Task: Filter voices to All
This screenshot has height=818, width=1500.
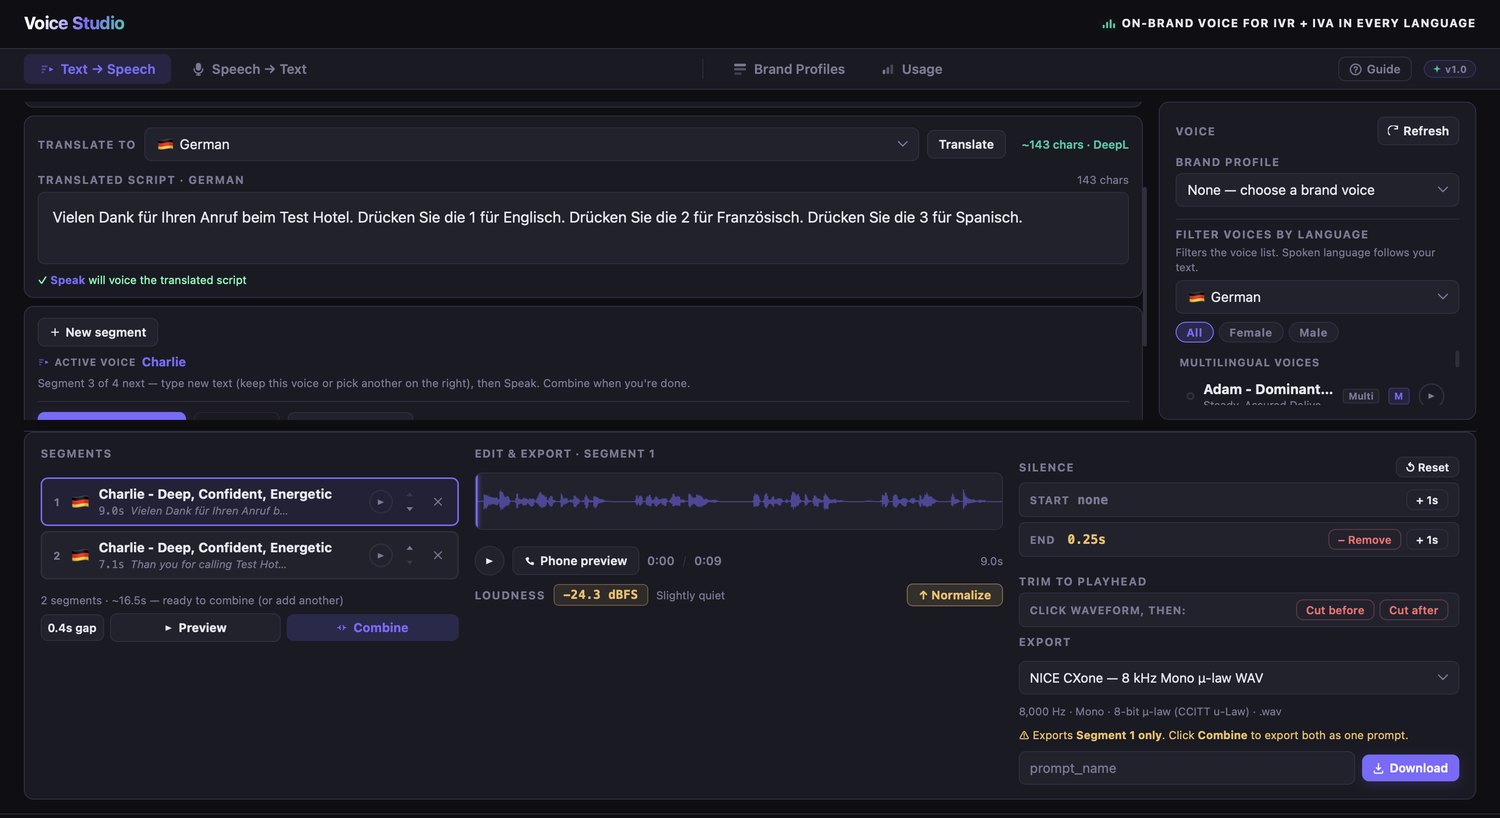Action: [x=1194, y=333]
